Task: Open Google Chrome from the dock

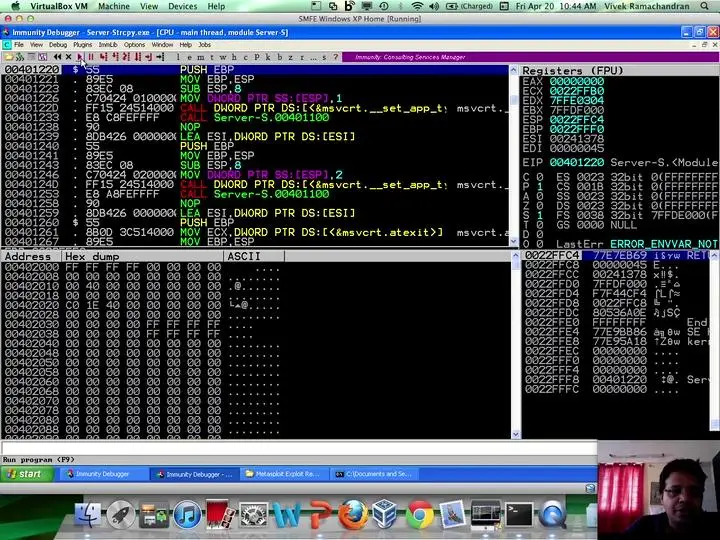Action: pyautogui.click(x=419, y=514)
